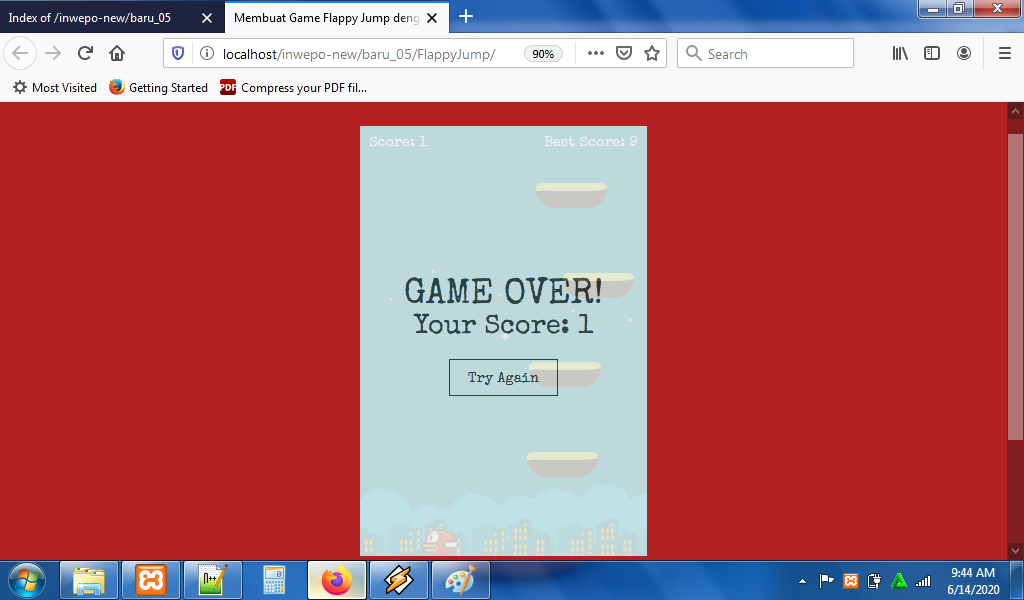Show site information for localhost
This screenshot has width=1024, height=600.
click(x=205, y=54)
